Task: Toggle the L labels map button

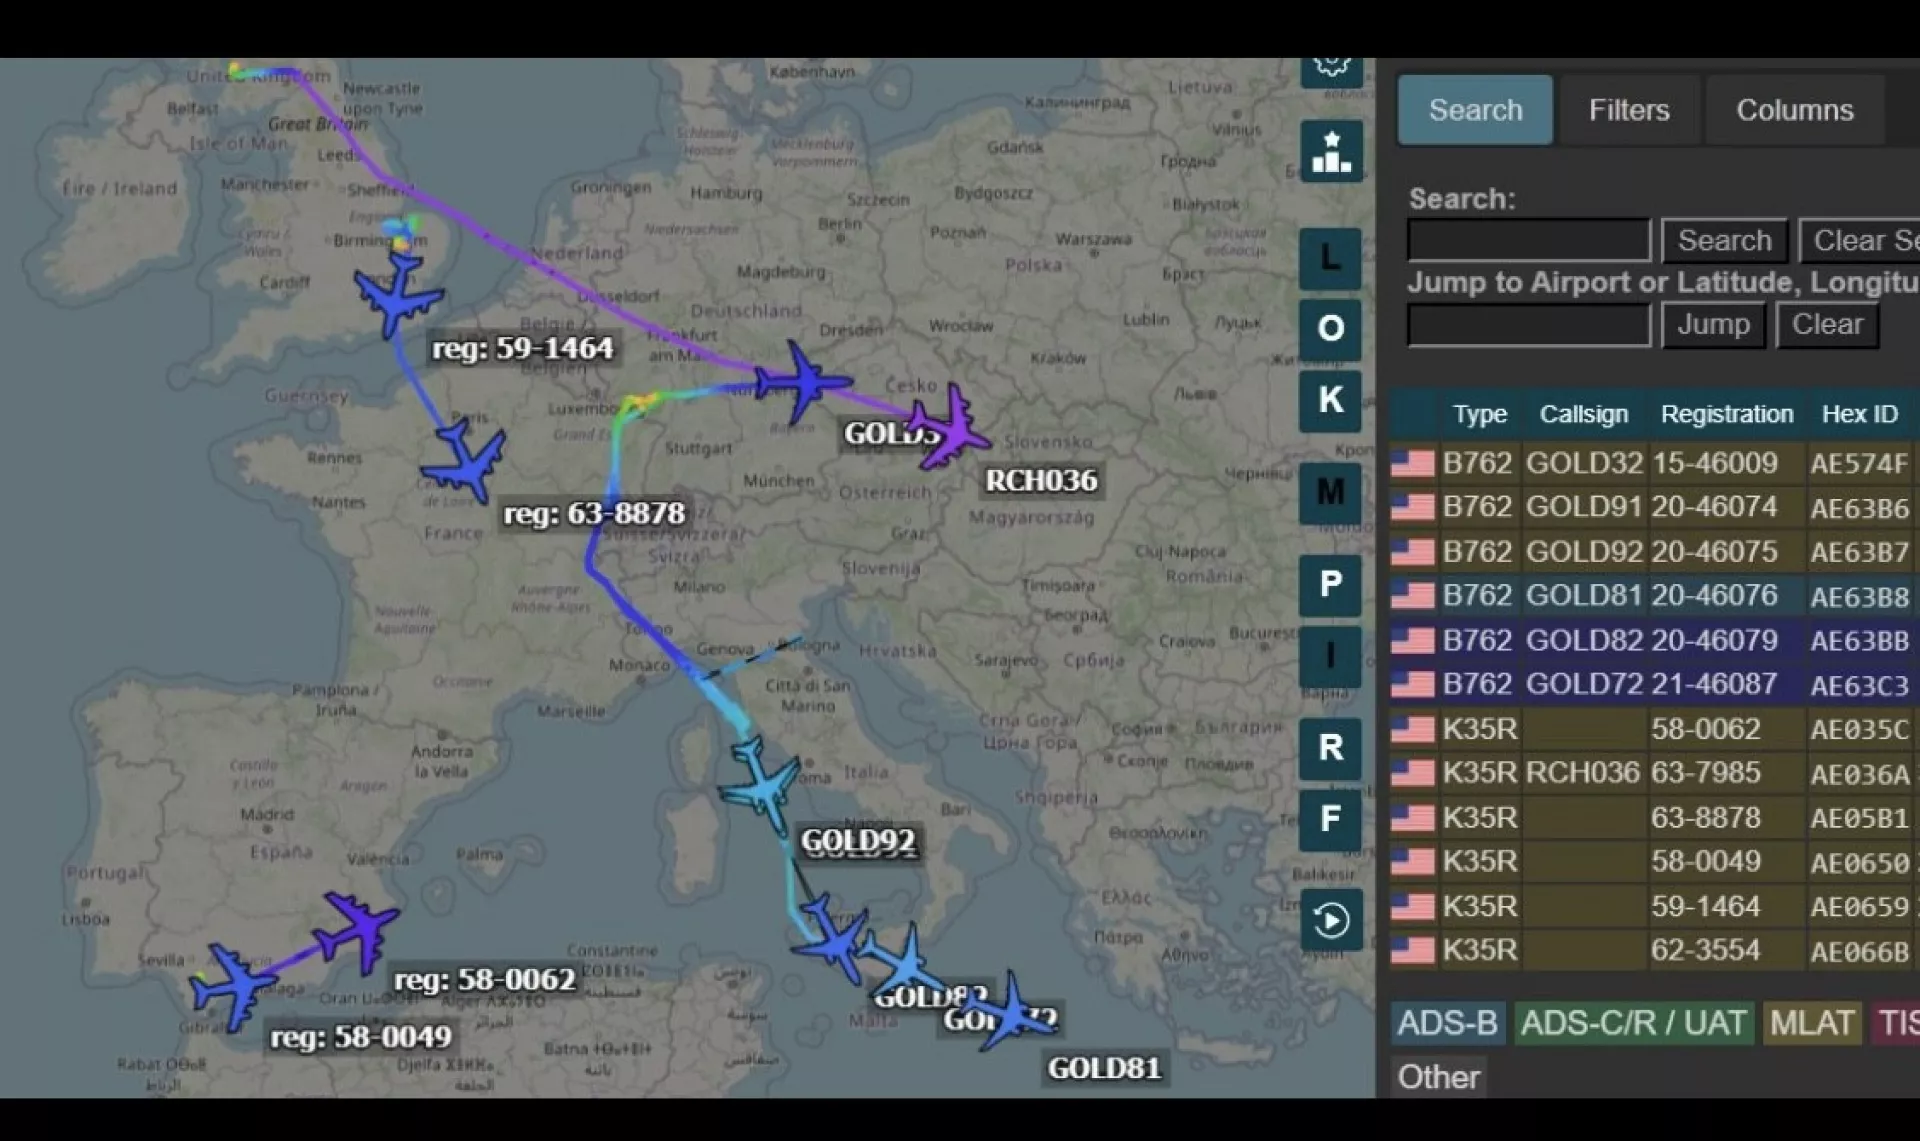Action: click(x=1330, y=259)
